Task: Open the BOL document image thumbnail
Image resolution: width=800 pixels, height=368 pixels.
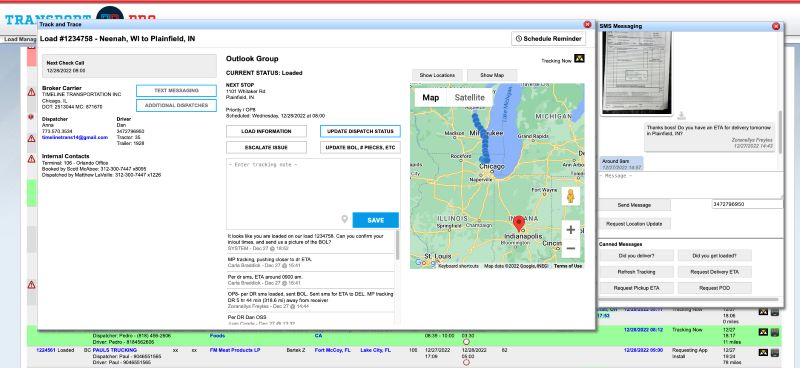Action: click(637, 73)
